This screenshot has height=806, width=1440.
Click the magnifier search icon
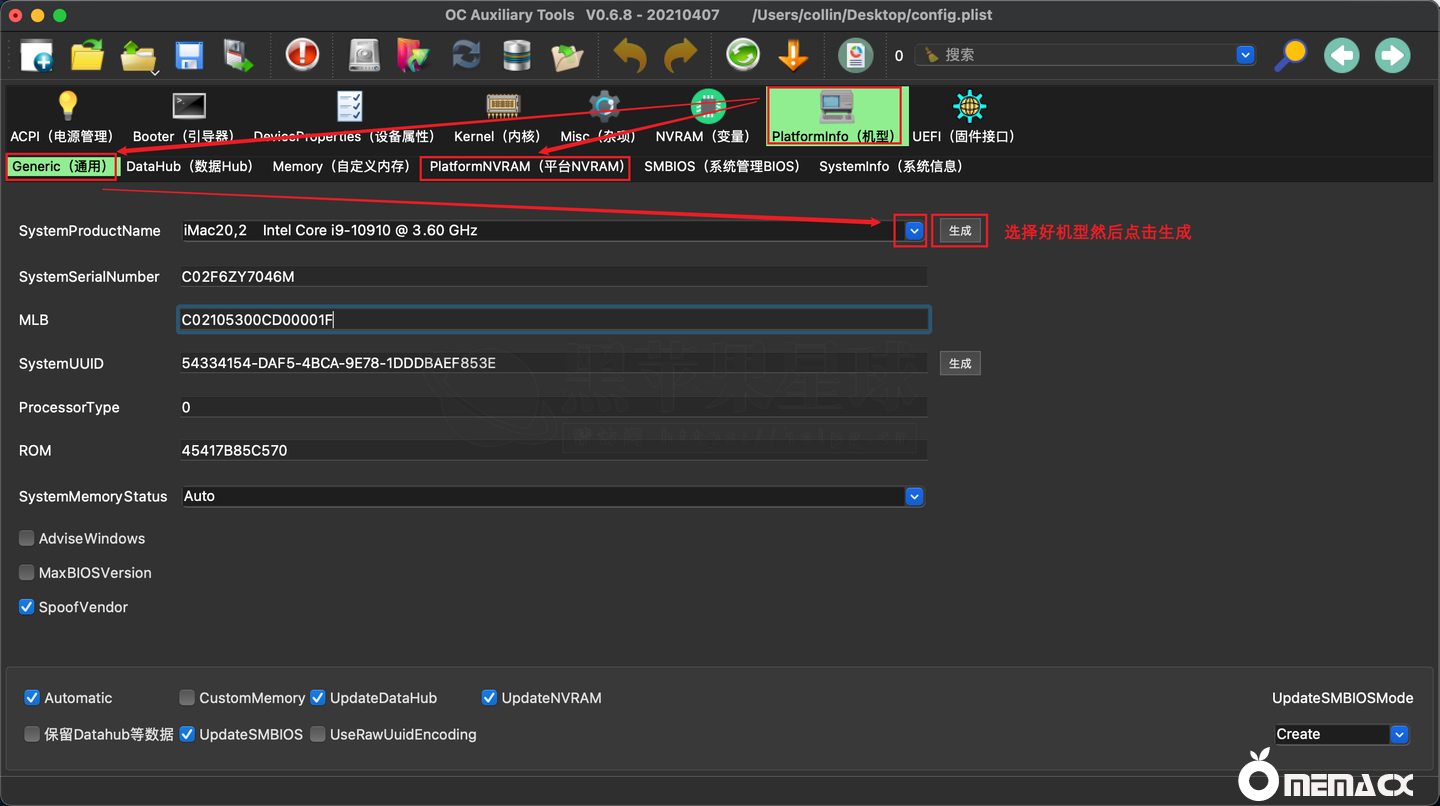(1290, 55)
